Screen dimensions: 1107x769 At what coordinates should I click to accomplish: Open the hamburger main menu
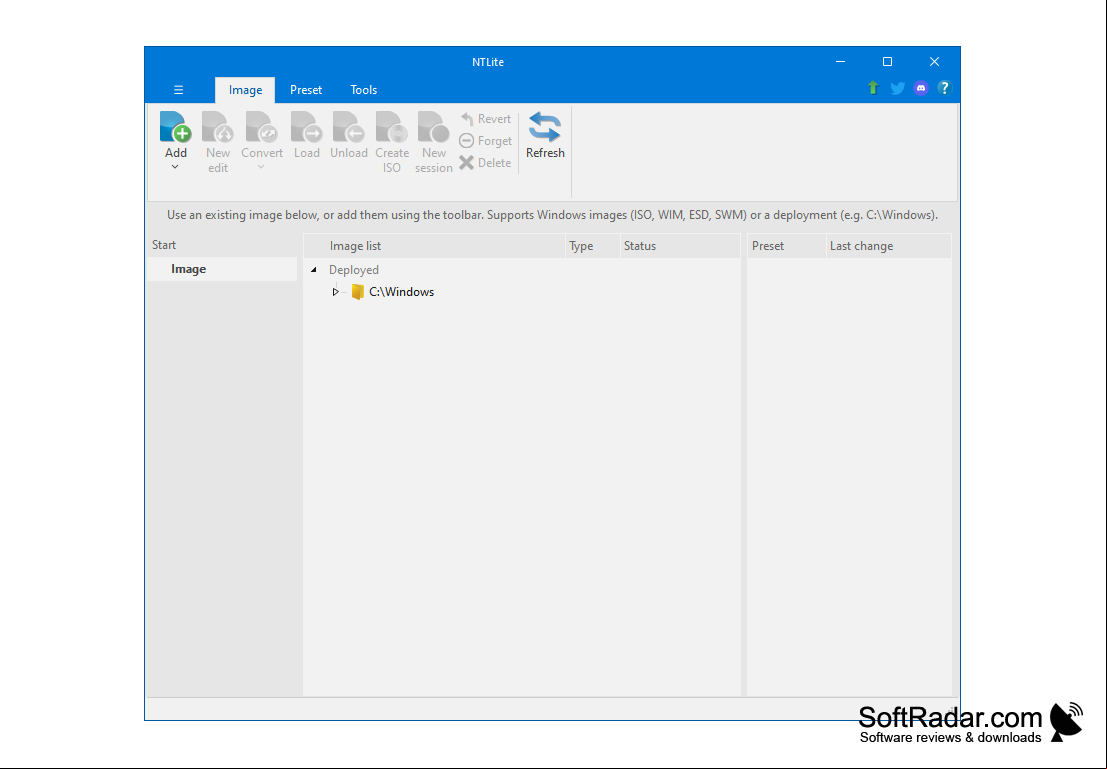[x=179, y=90]
